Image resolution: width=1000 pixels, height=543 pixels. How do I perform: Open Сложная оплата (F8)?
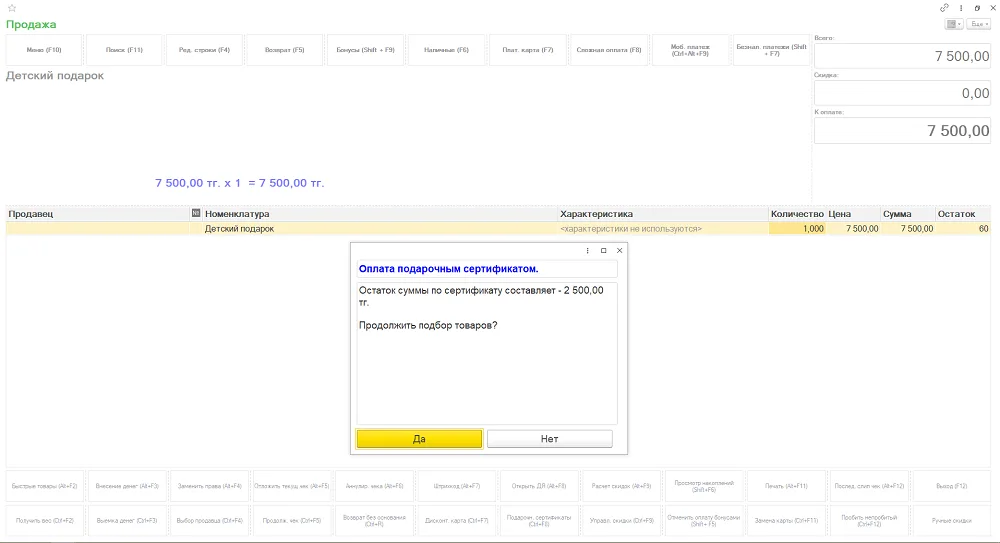click(608, 50)
